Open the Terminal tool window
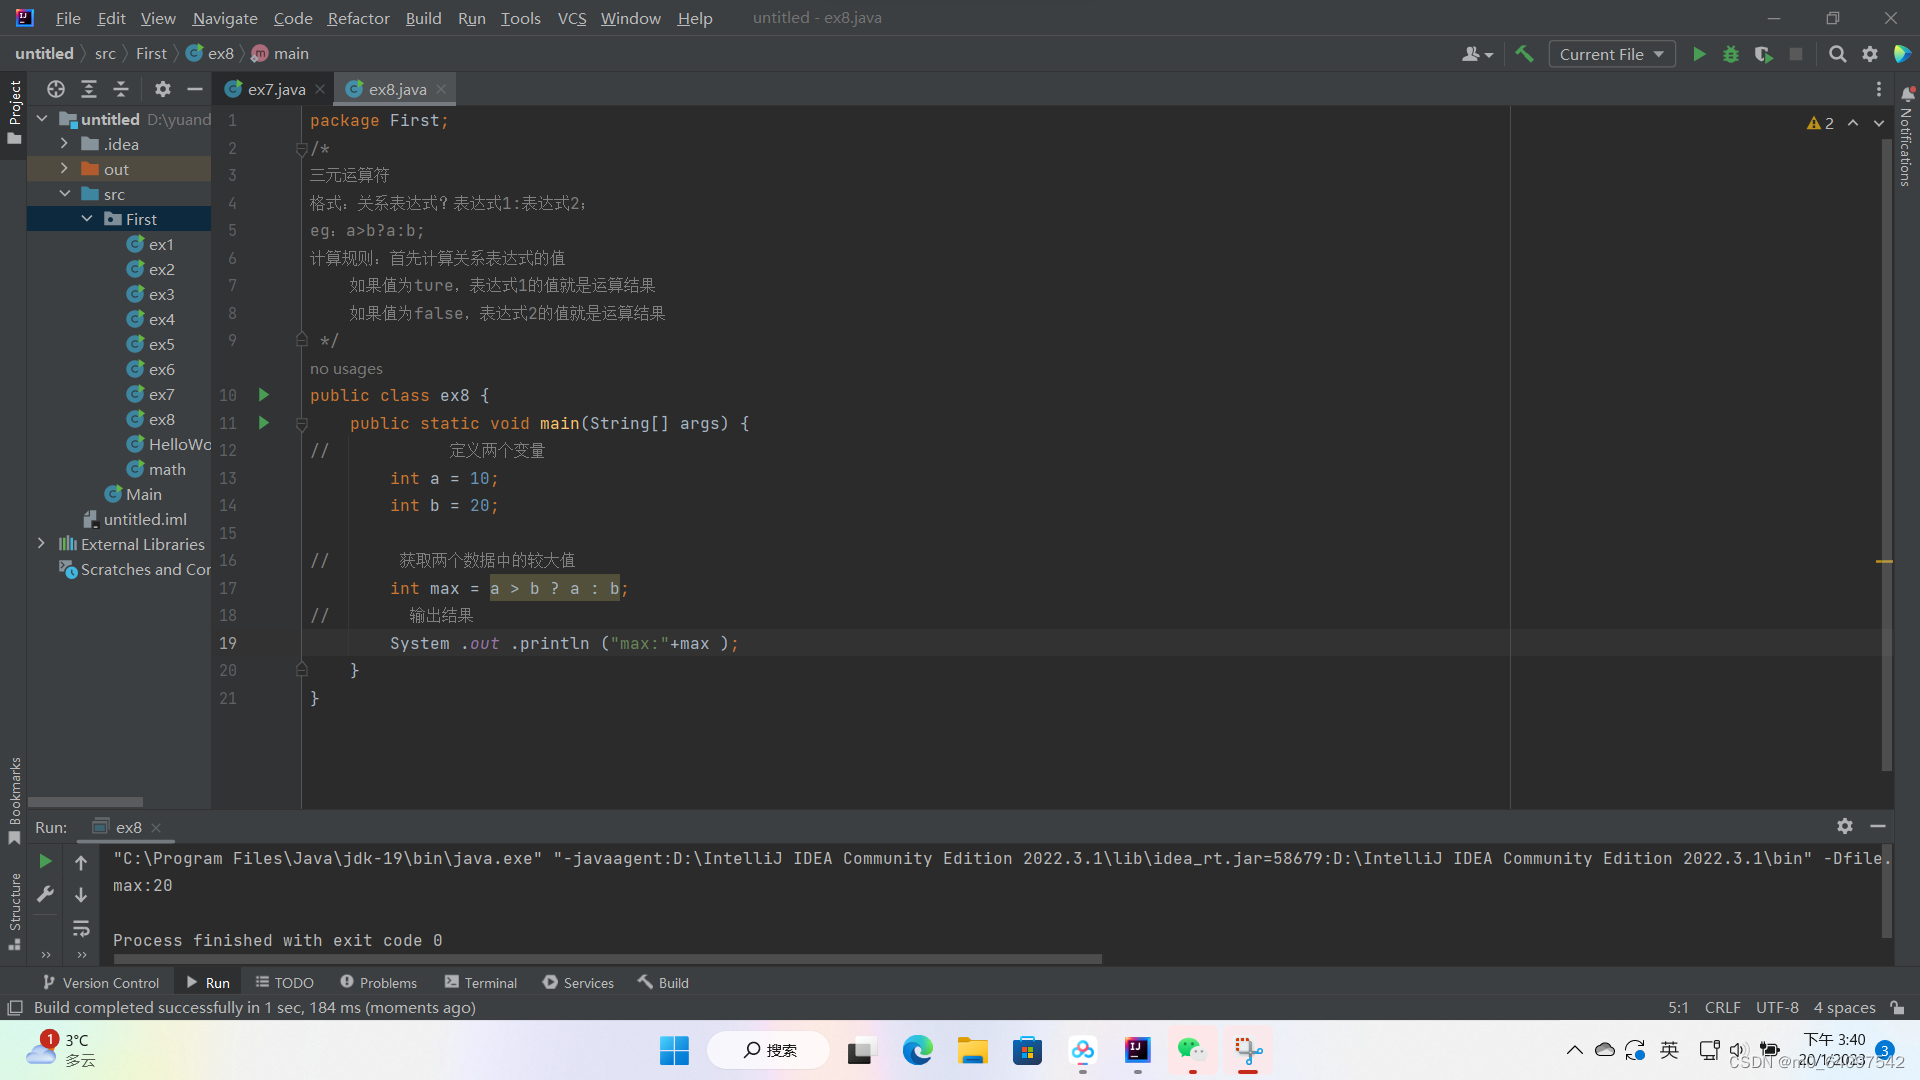1920x1080 pixels. click(489, 982)
